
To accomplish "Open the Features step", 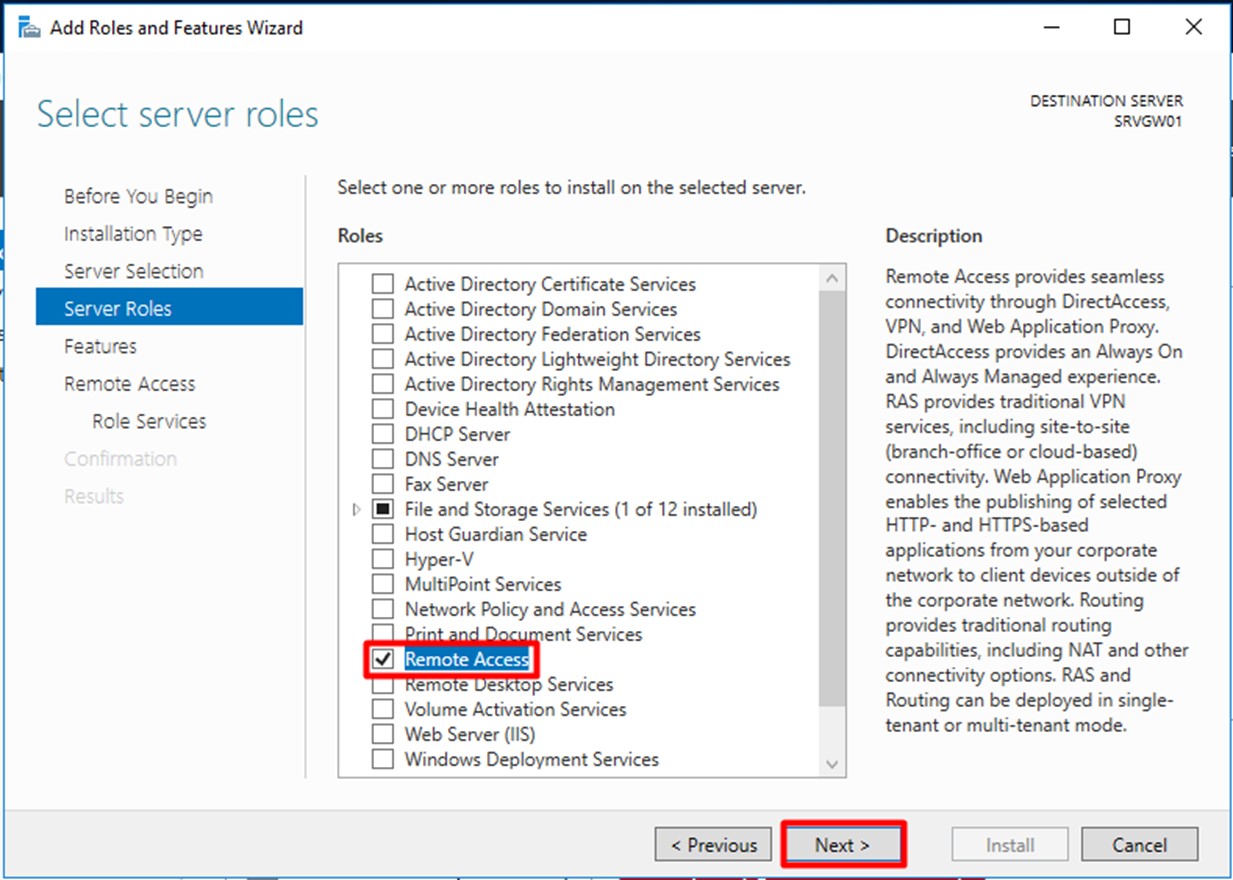I will pos(100,346).
